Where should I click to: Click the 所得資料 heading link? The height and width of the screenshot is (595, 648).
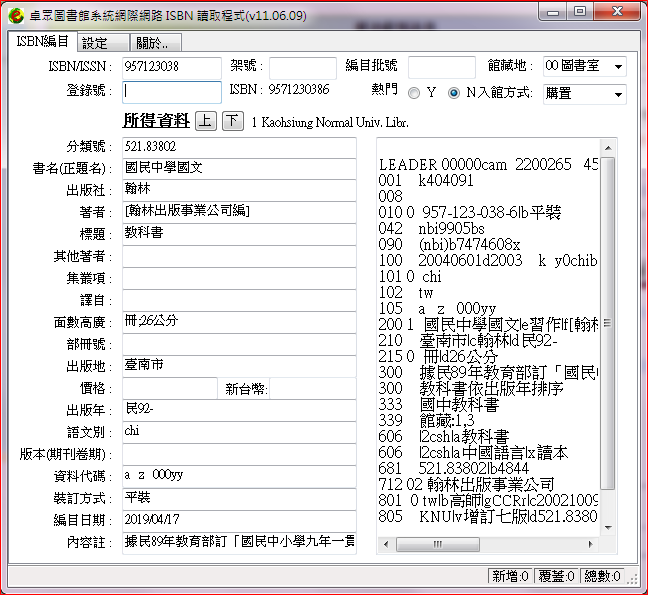pos(156,120)
